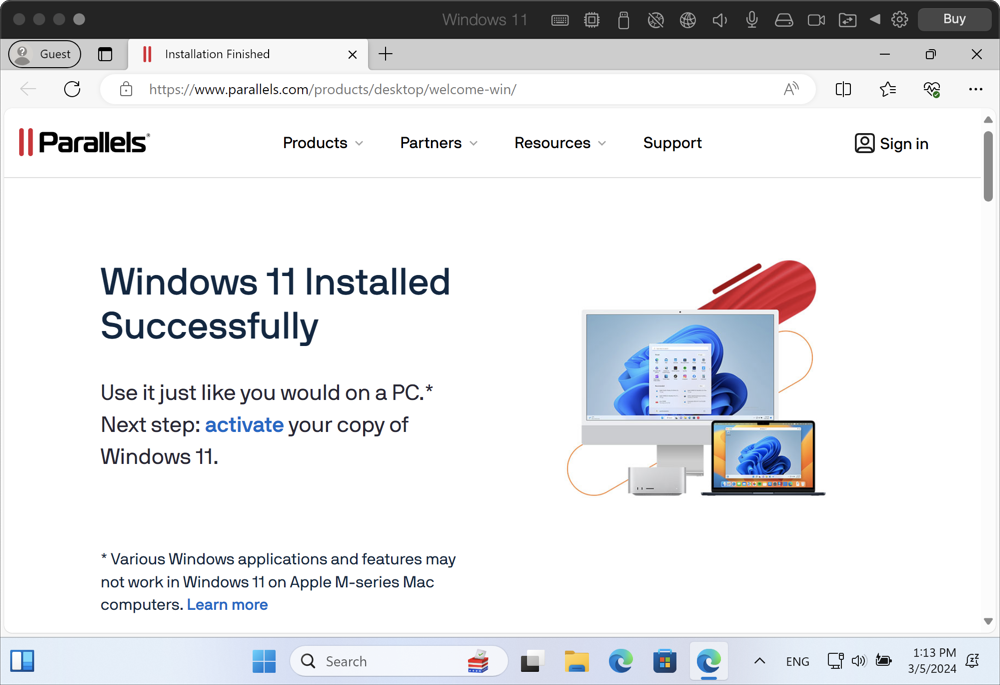1000x685 pixels.
Task: Open Parallels keyboard icon in title bar
Action: 560,20
